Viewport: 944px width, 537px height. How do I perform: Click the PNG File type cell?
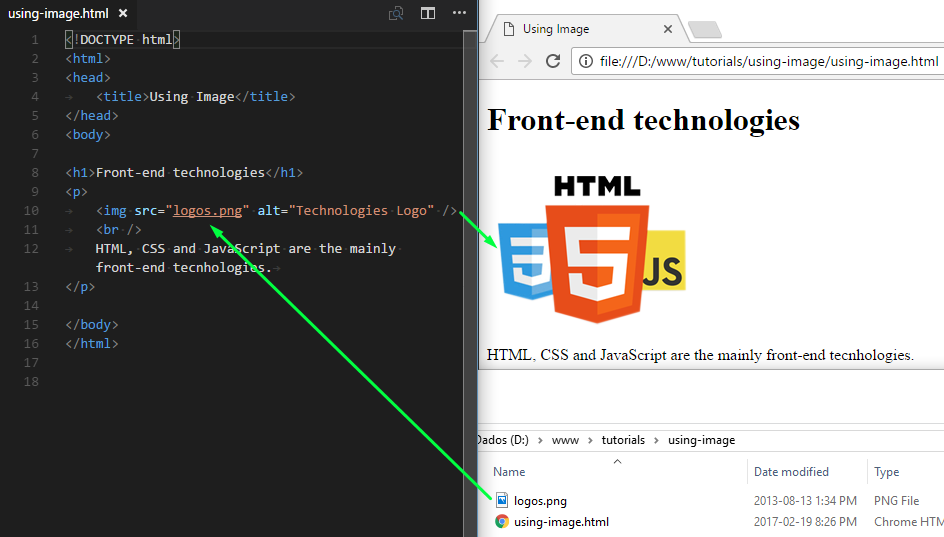tap(896, 501)
